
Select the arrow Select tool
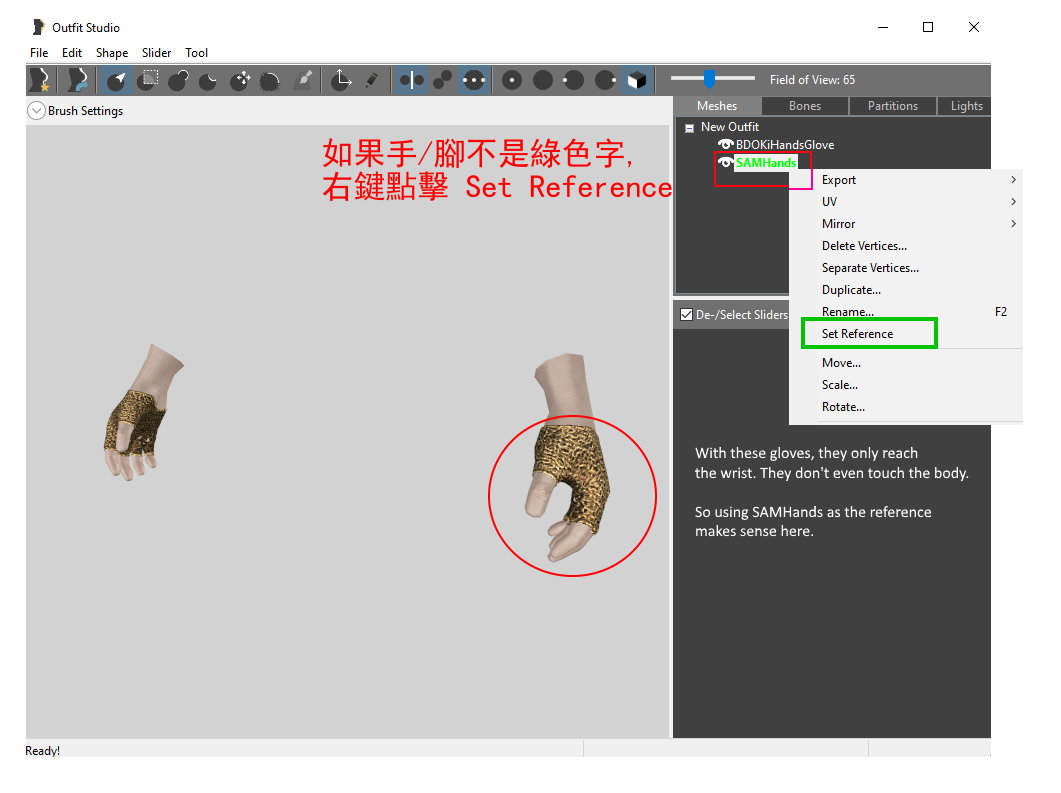[x=116, y=81]
